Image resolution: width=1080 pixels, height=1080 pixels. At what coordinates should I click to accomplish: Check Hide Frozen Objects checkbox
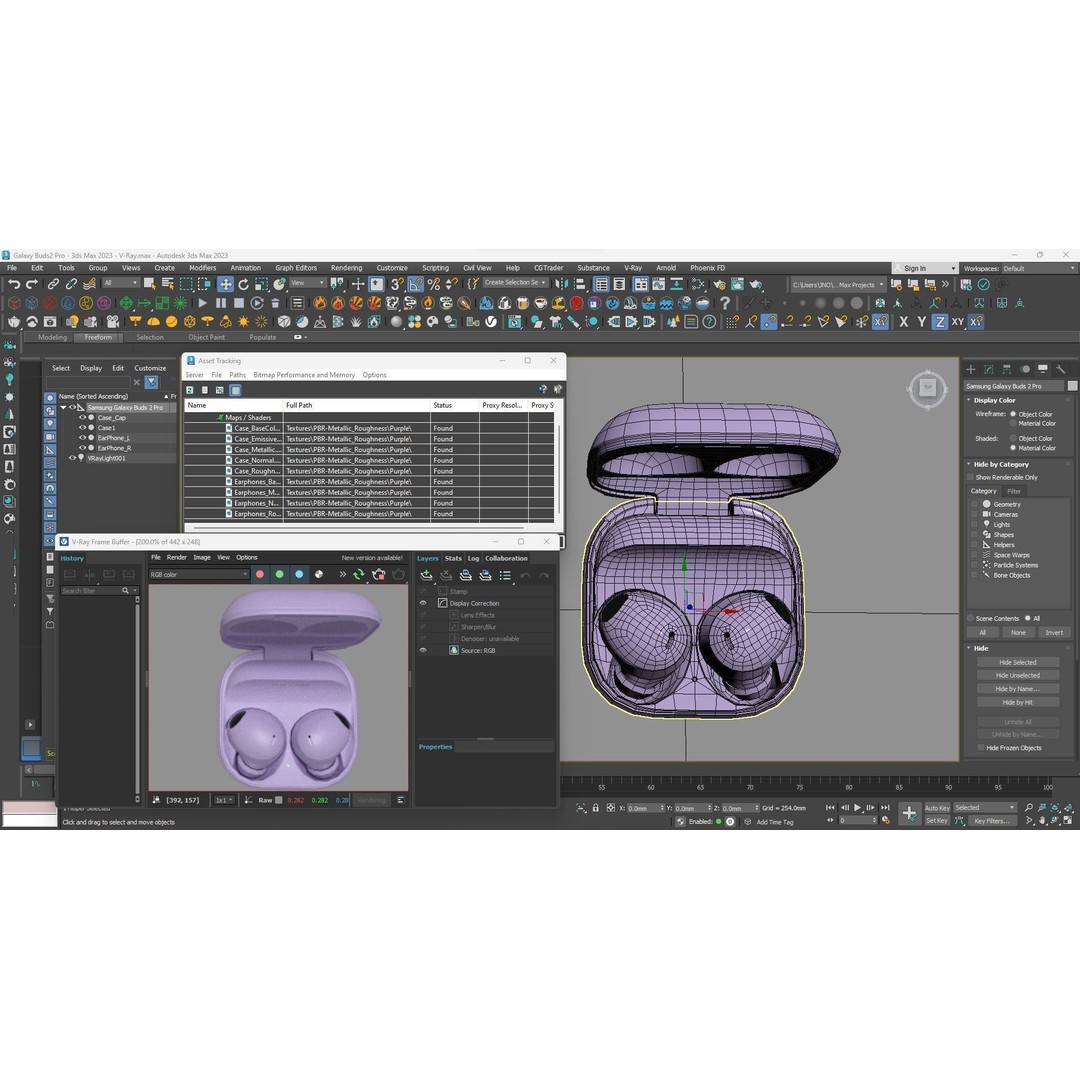coord(981,748)
